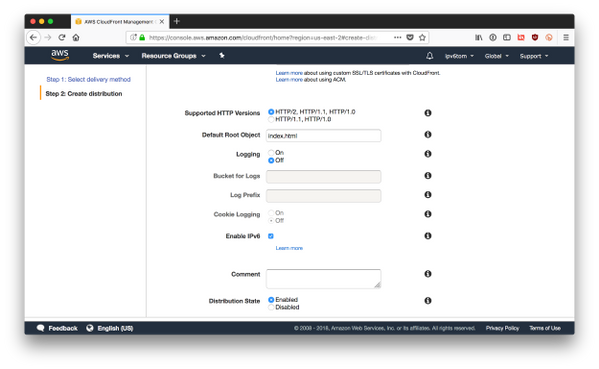Show info for Supported HTTP Versions
The height and width of the screenshot is (369, 599).
(x=428, y=113)
